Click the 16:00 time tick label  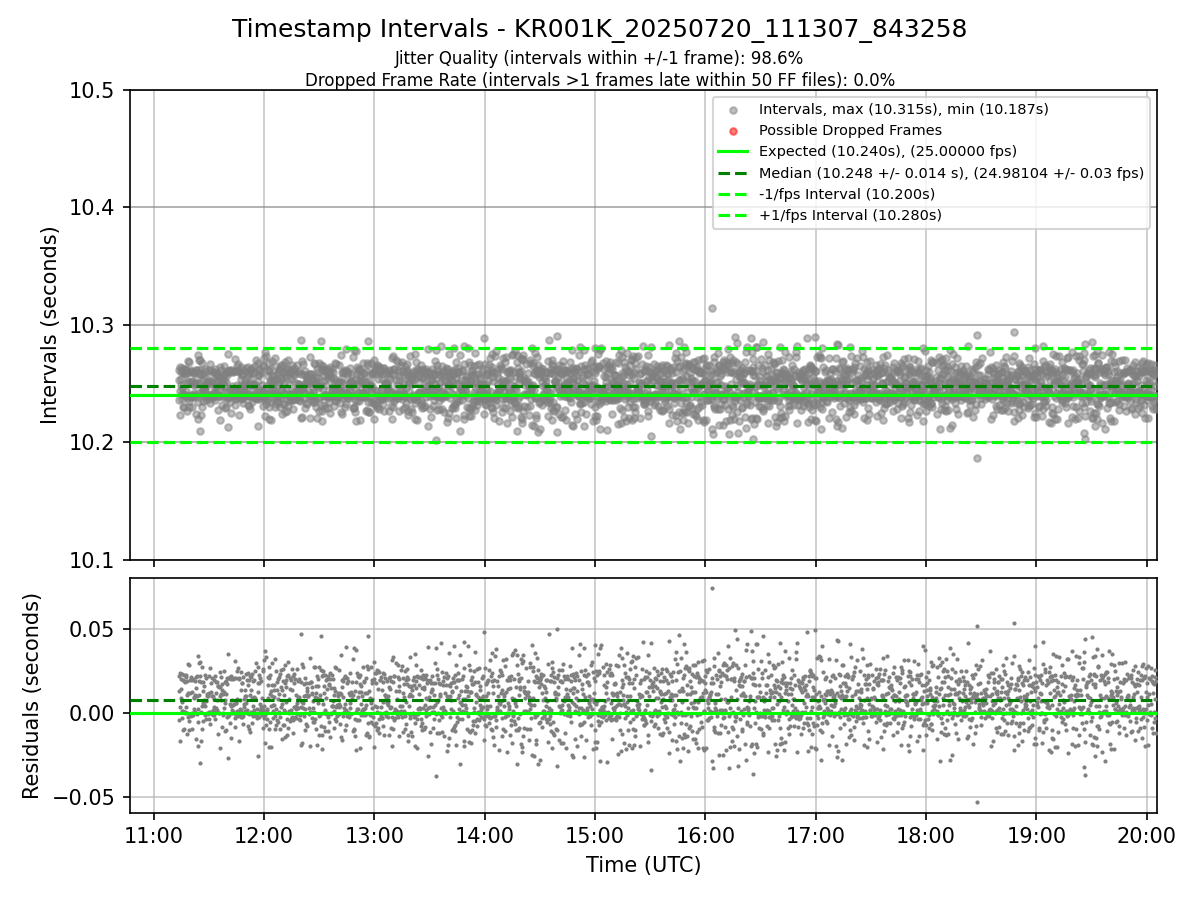[705, 835]
